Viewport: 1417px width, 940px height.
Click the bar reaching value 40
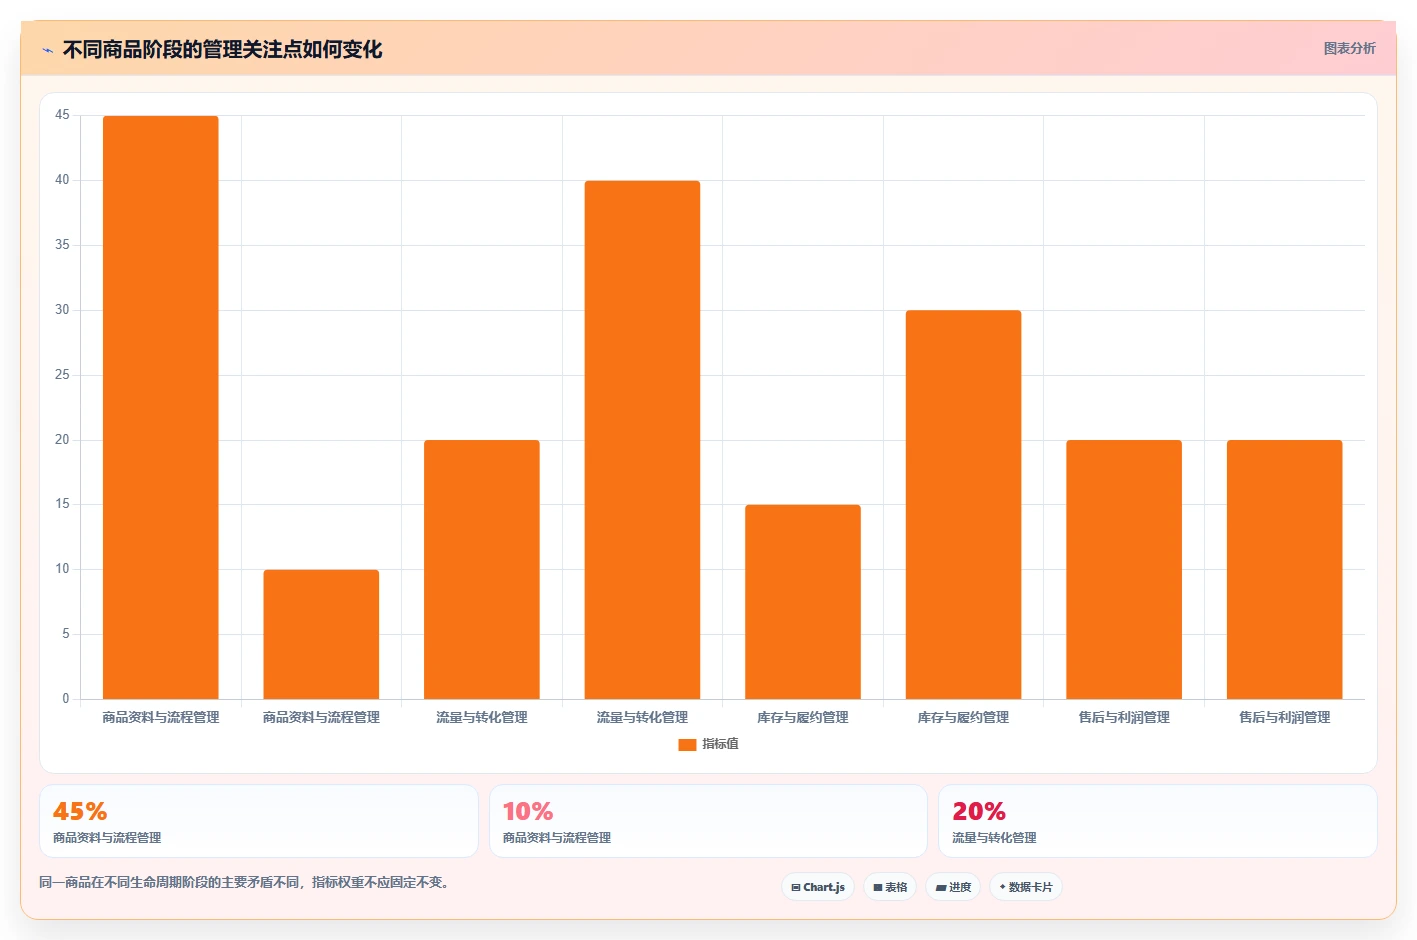click(642, 440)
